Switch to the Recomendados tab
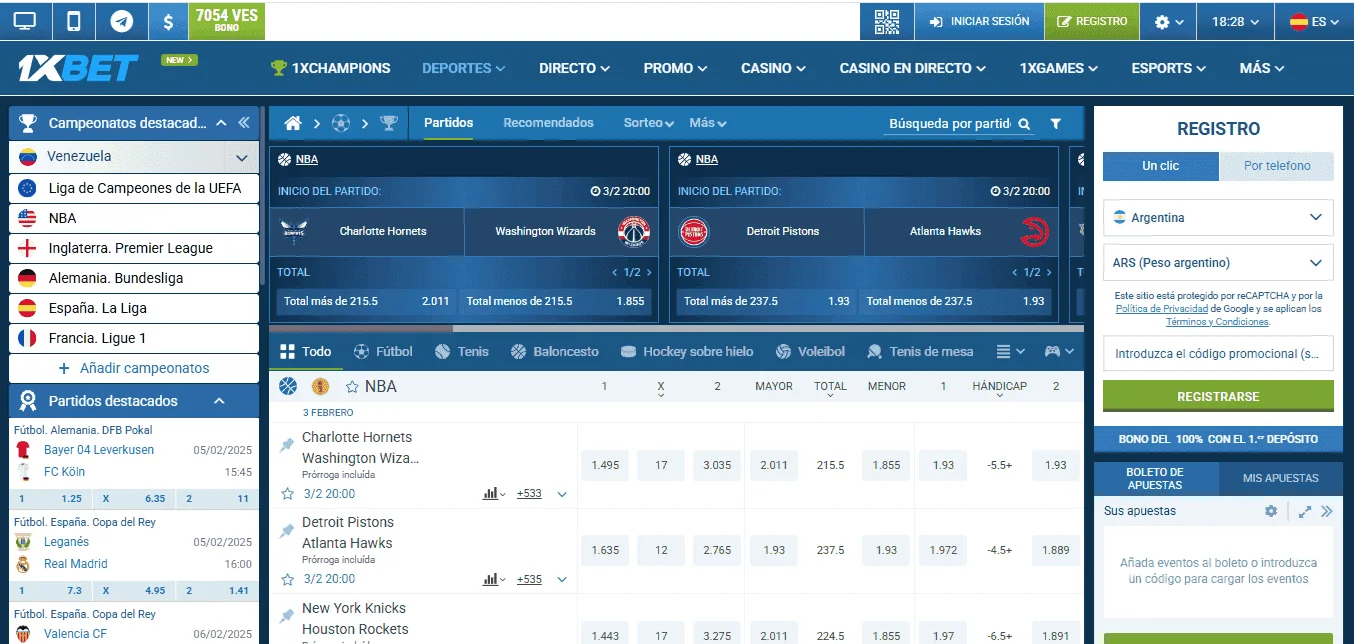 pos(548,123)
